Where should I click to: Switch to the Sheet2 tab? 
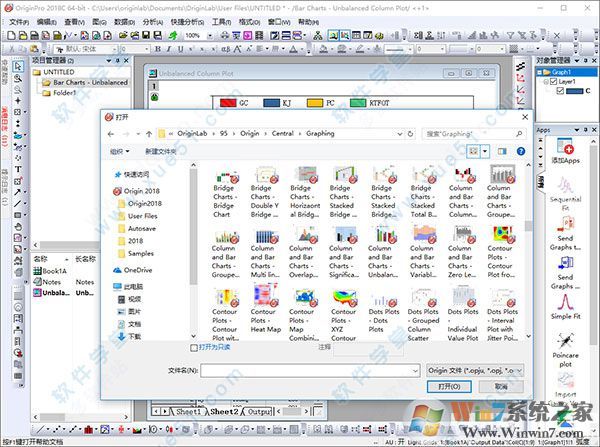click(224, 411)
